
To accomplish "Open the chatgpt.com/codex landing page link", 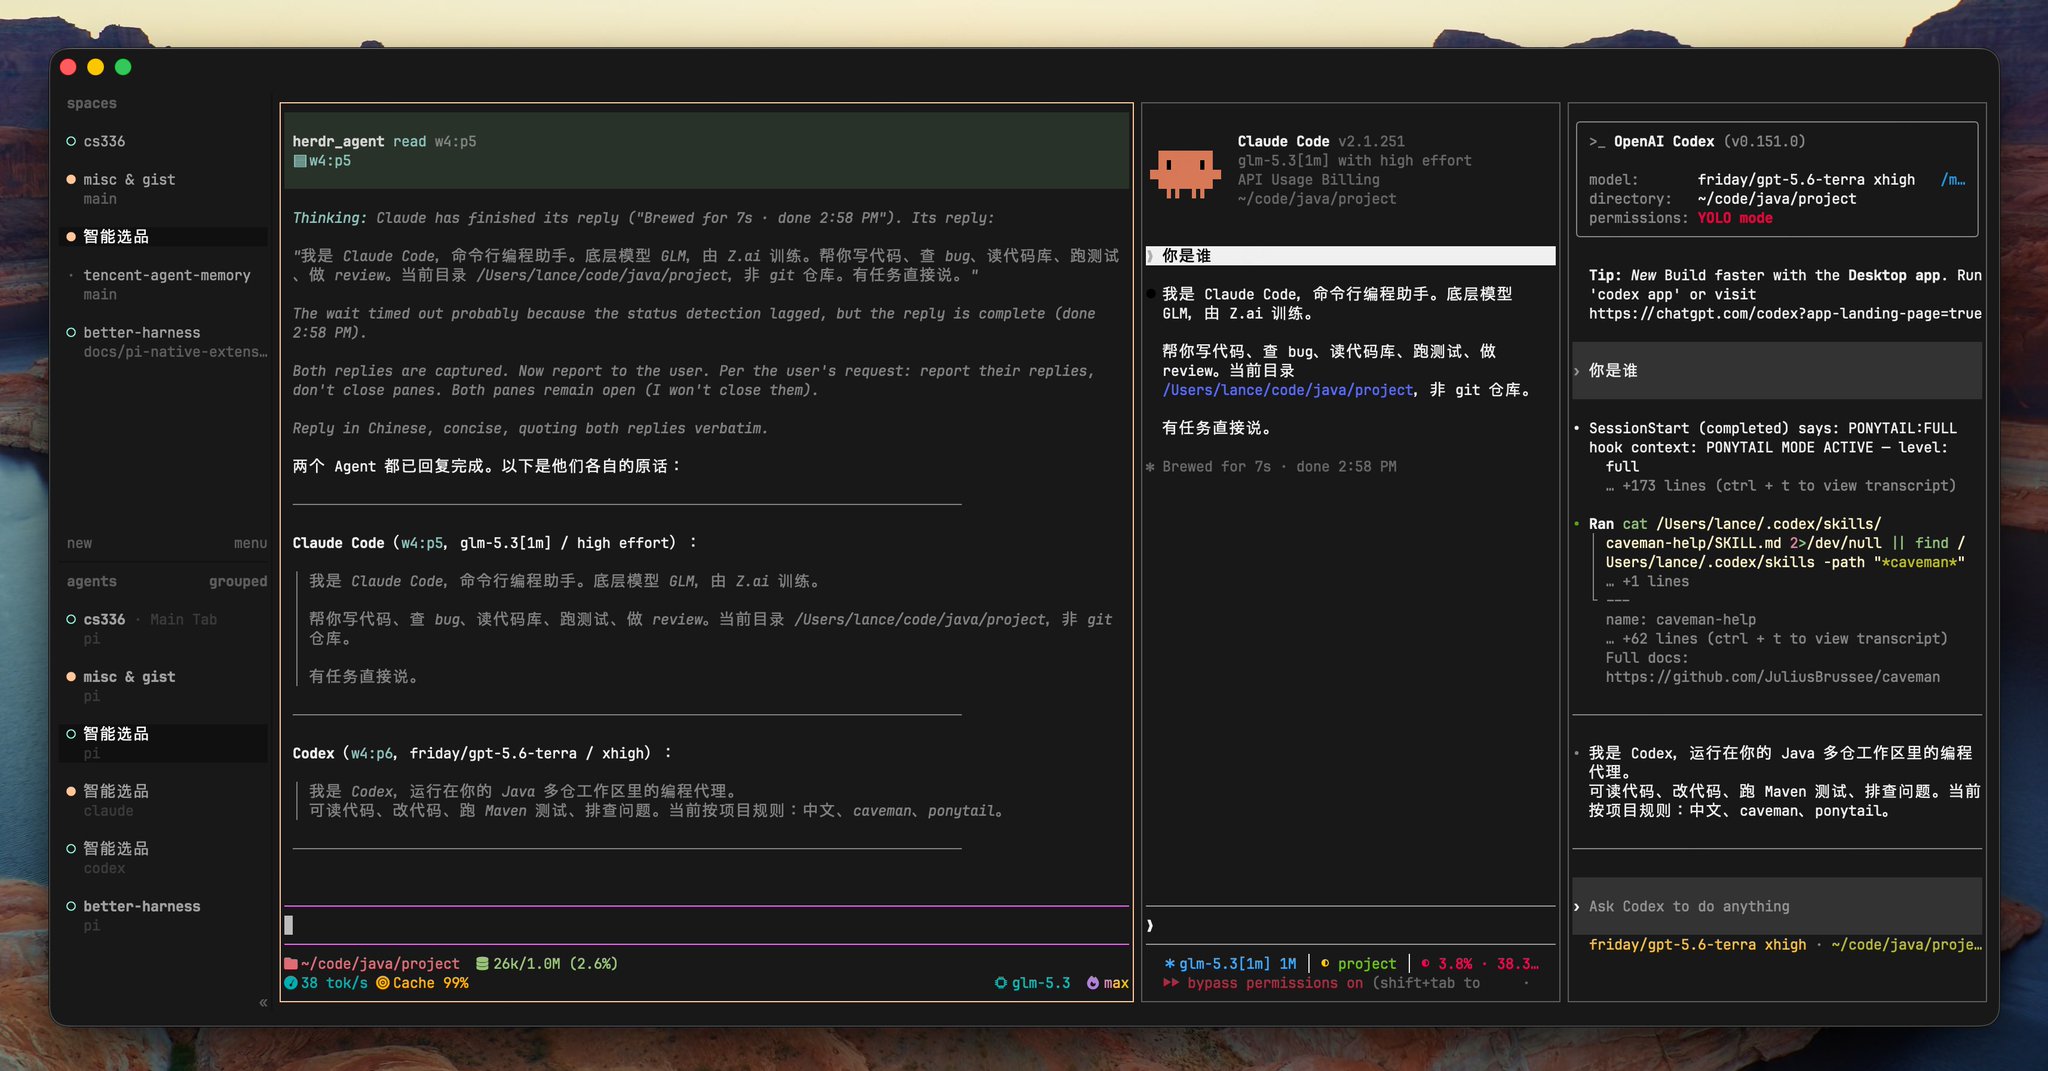I will 1785,314.
